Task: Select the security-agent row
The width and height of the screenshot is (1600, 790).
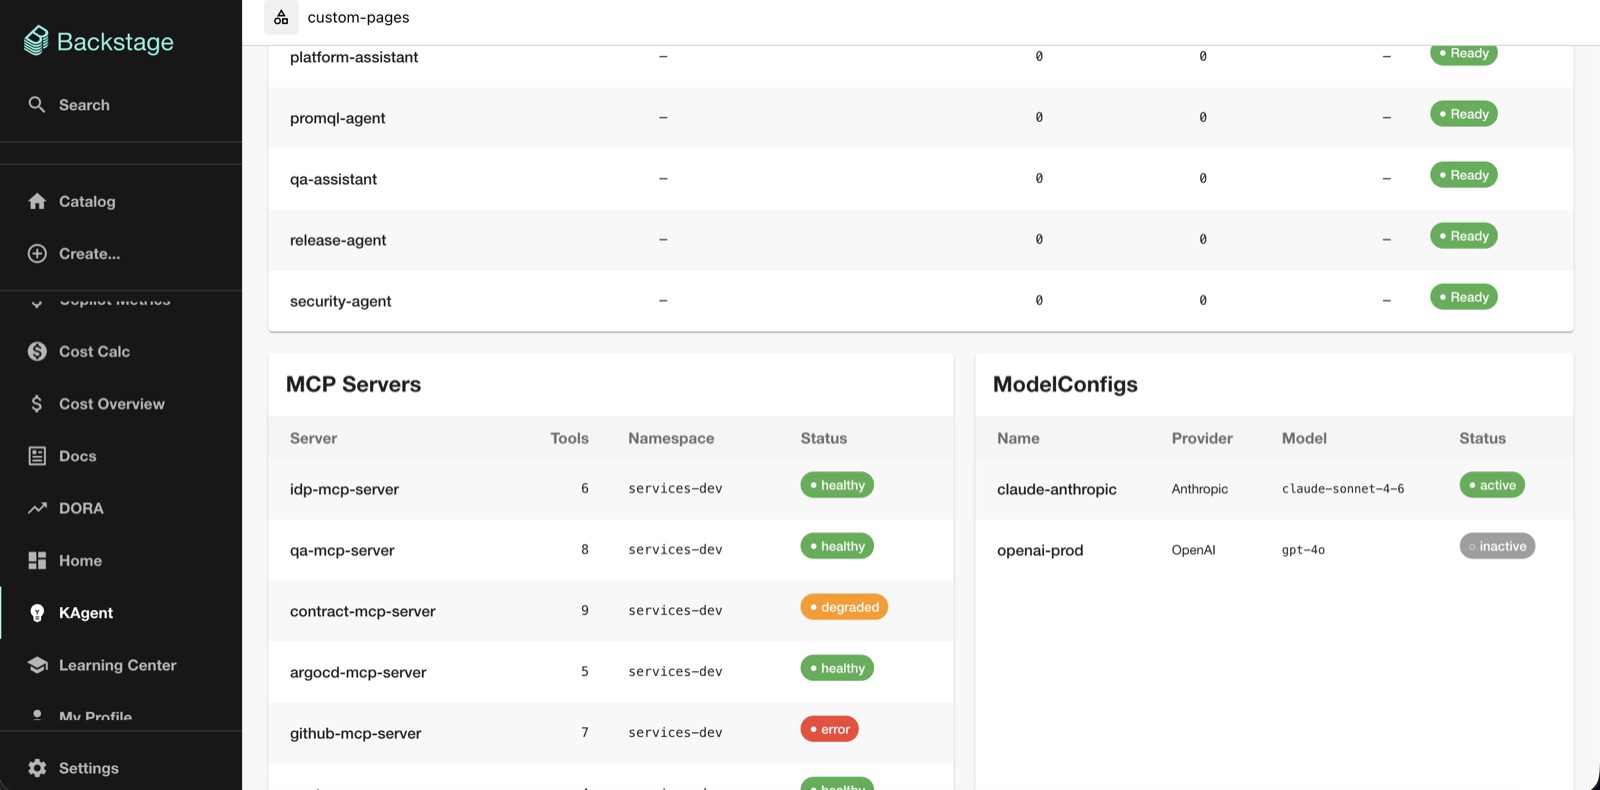Action: (x=920, y=301)
